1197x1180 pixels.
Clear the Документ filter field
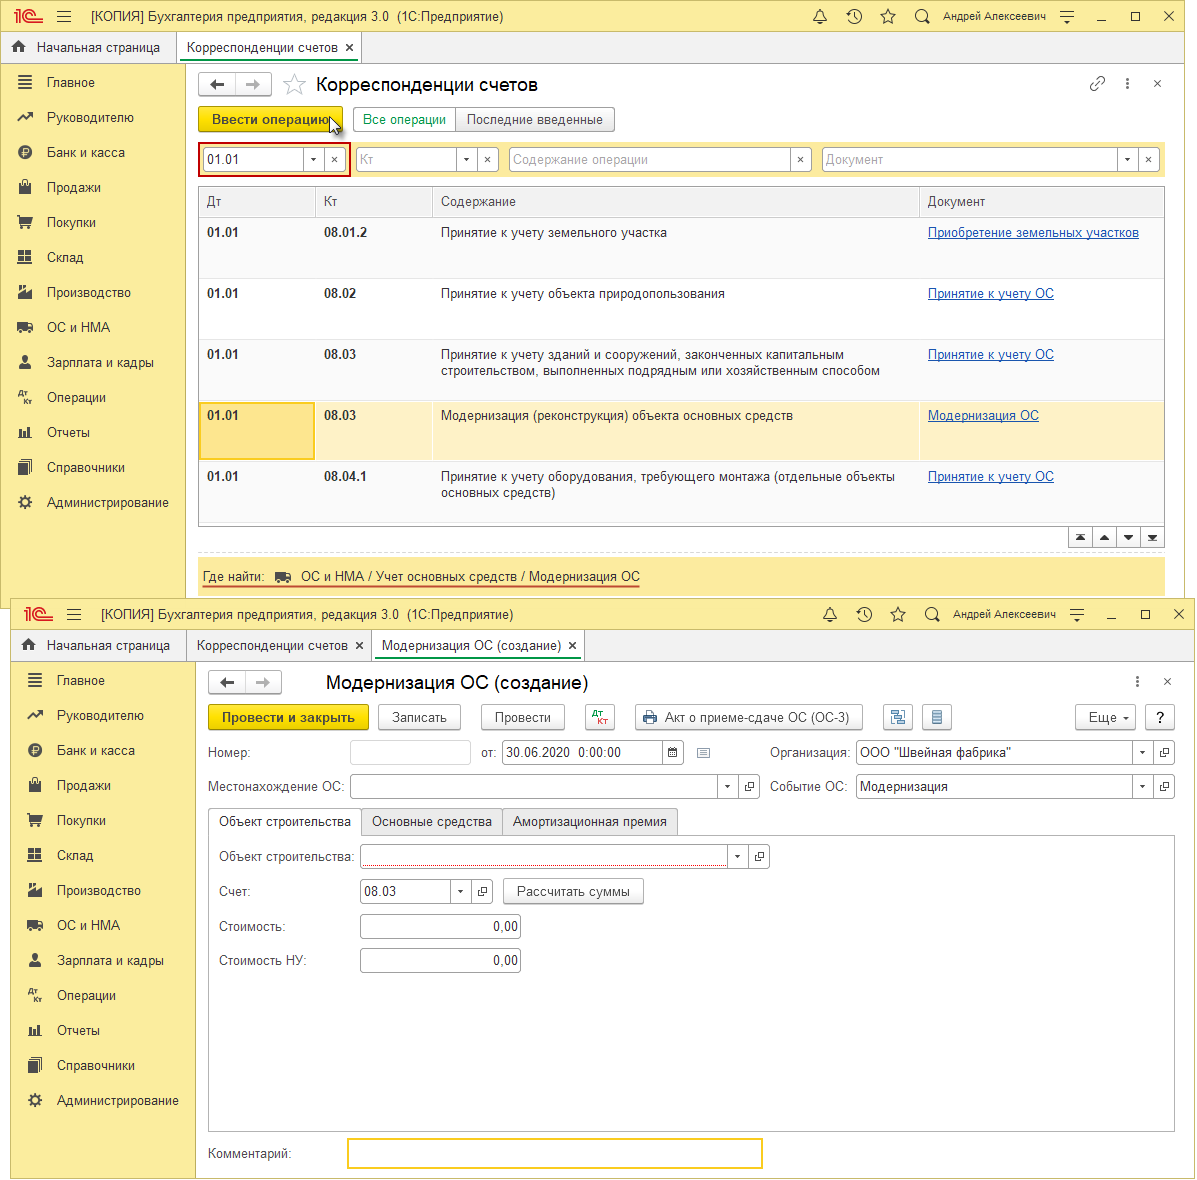tap(1149, 160)
